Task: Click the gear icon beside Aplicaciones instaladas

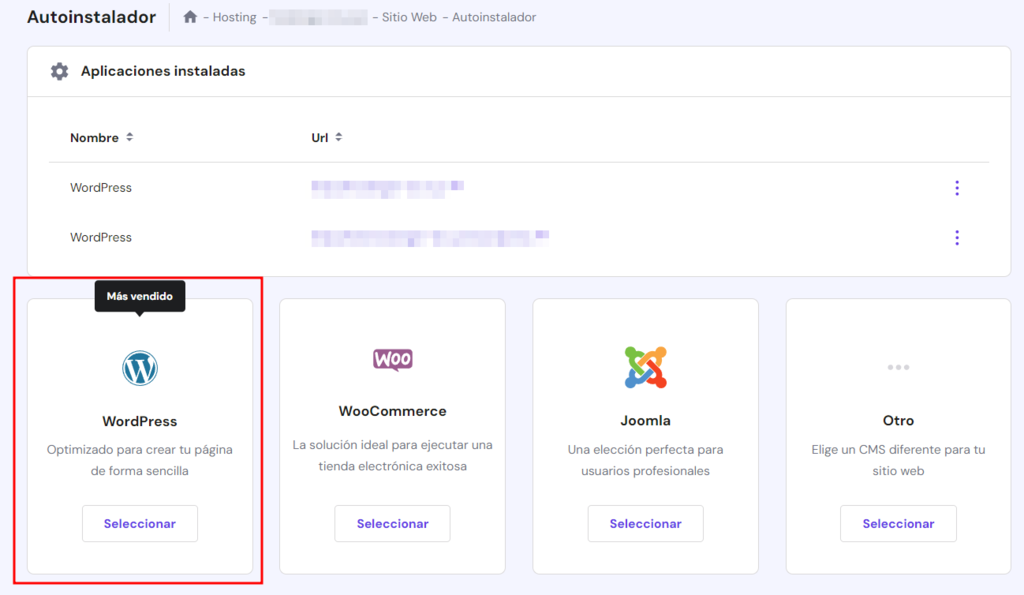Action: click(x=58, y=71)
